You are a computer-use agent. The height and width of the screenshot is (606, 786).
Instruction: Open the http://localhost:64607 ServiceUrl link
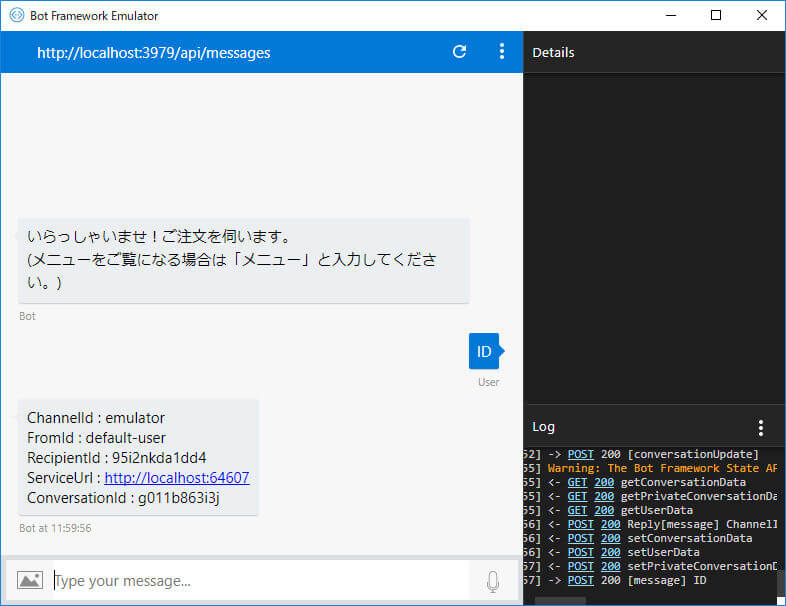tap(176, 478)
